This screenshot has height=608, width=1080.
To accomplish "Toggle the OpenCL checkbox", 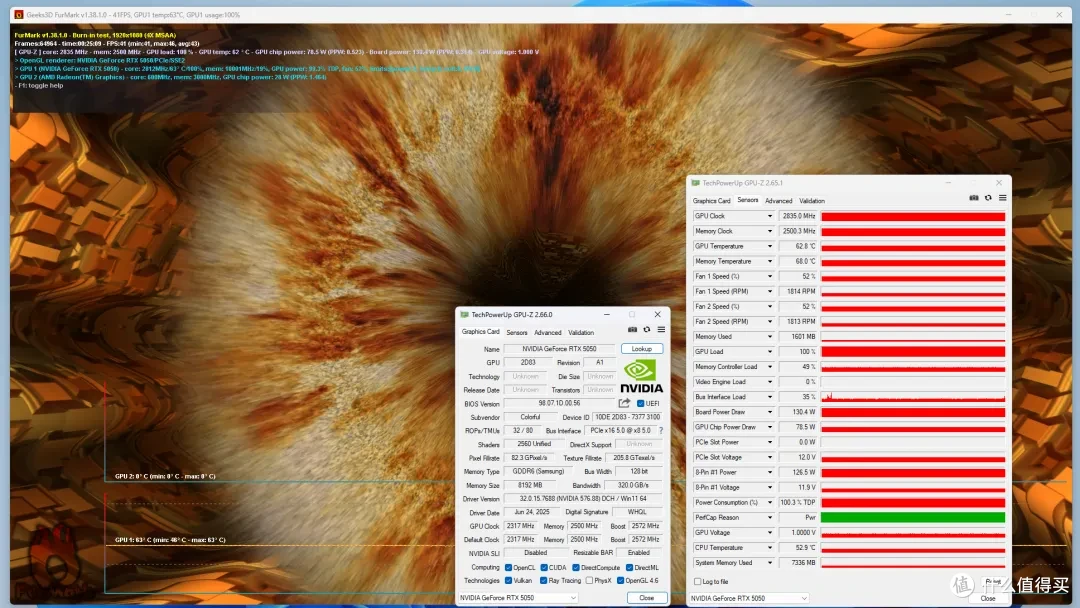I will pos(508,568).
